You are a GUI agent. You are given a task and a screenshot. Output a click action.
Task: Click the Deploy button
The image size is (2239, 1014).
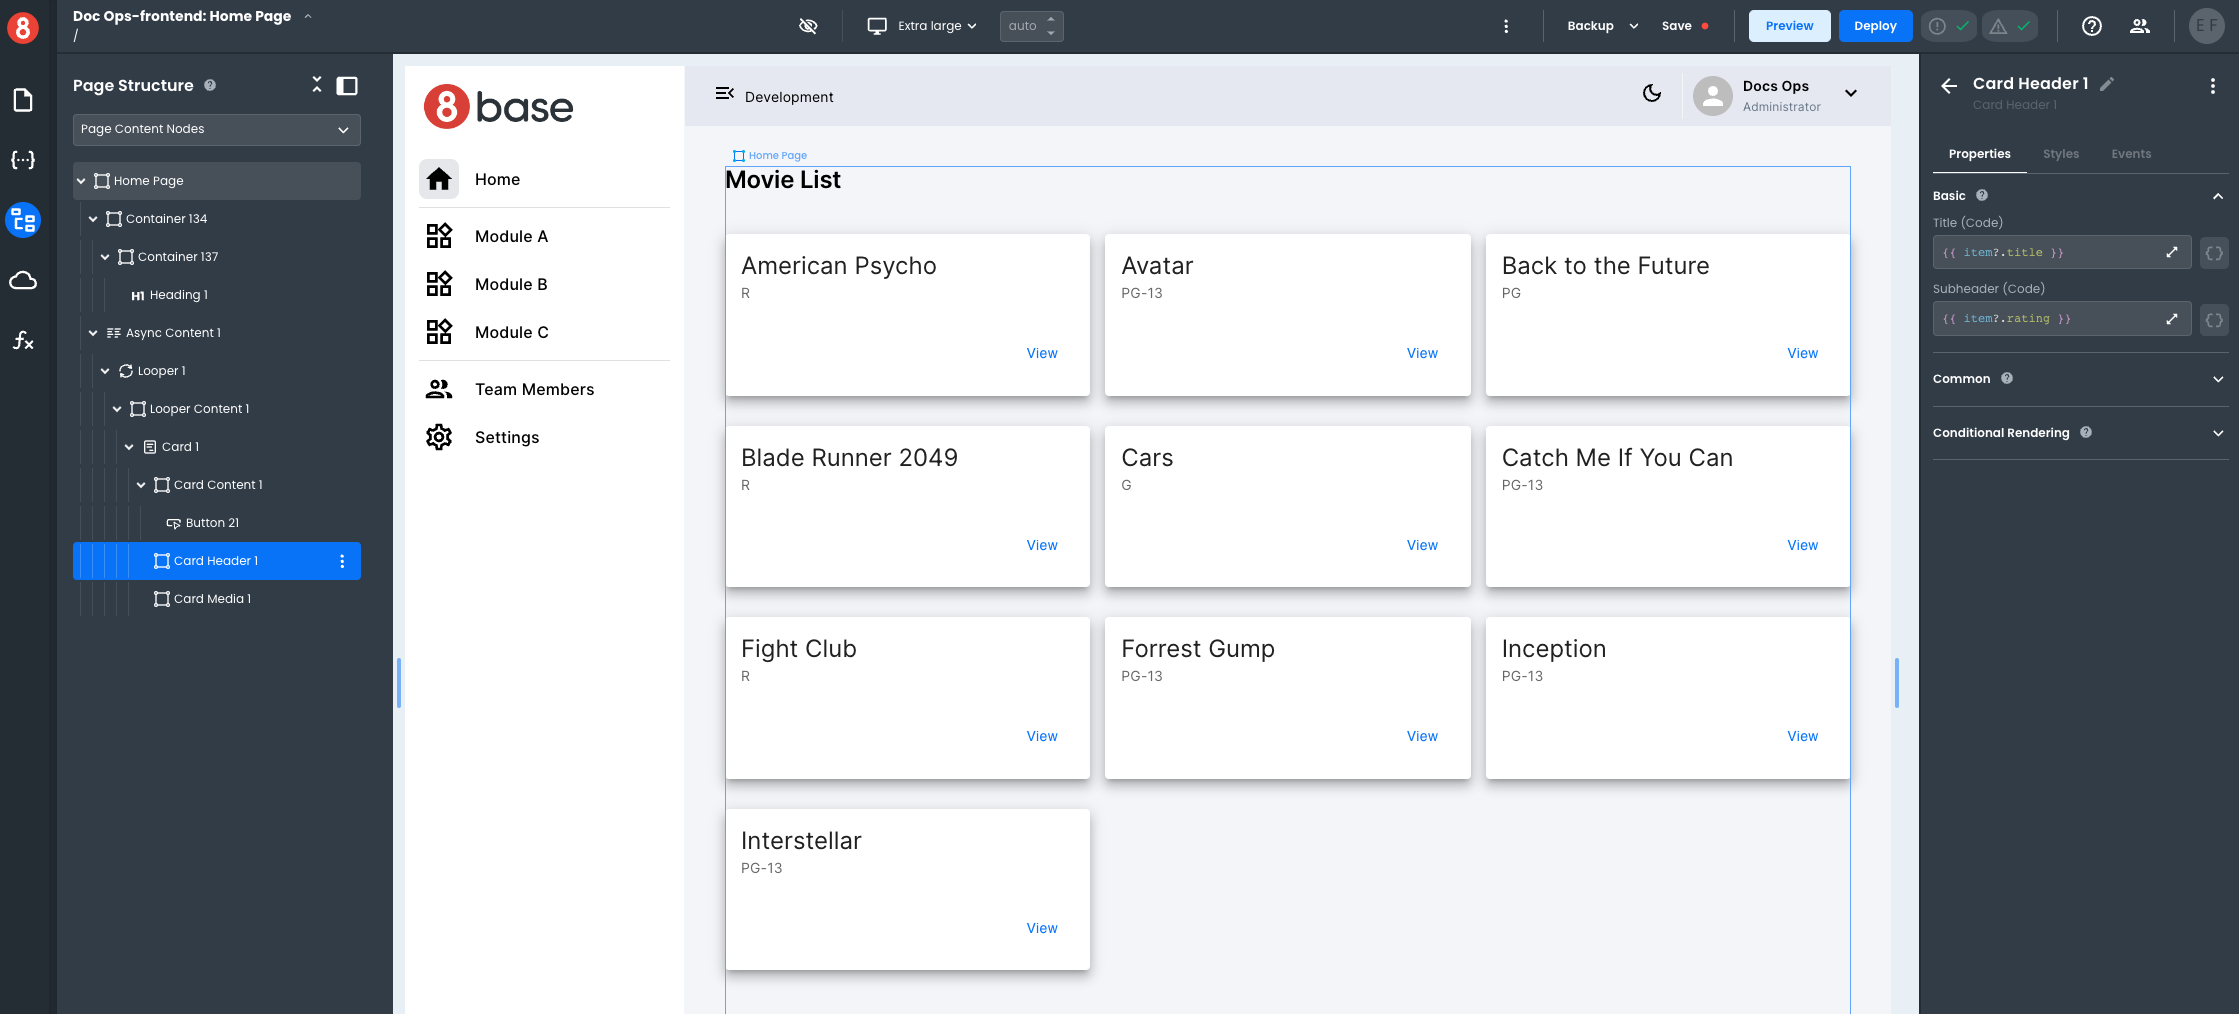click(x=1874, y=26)
